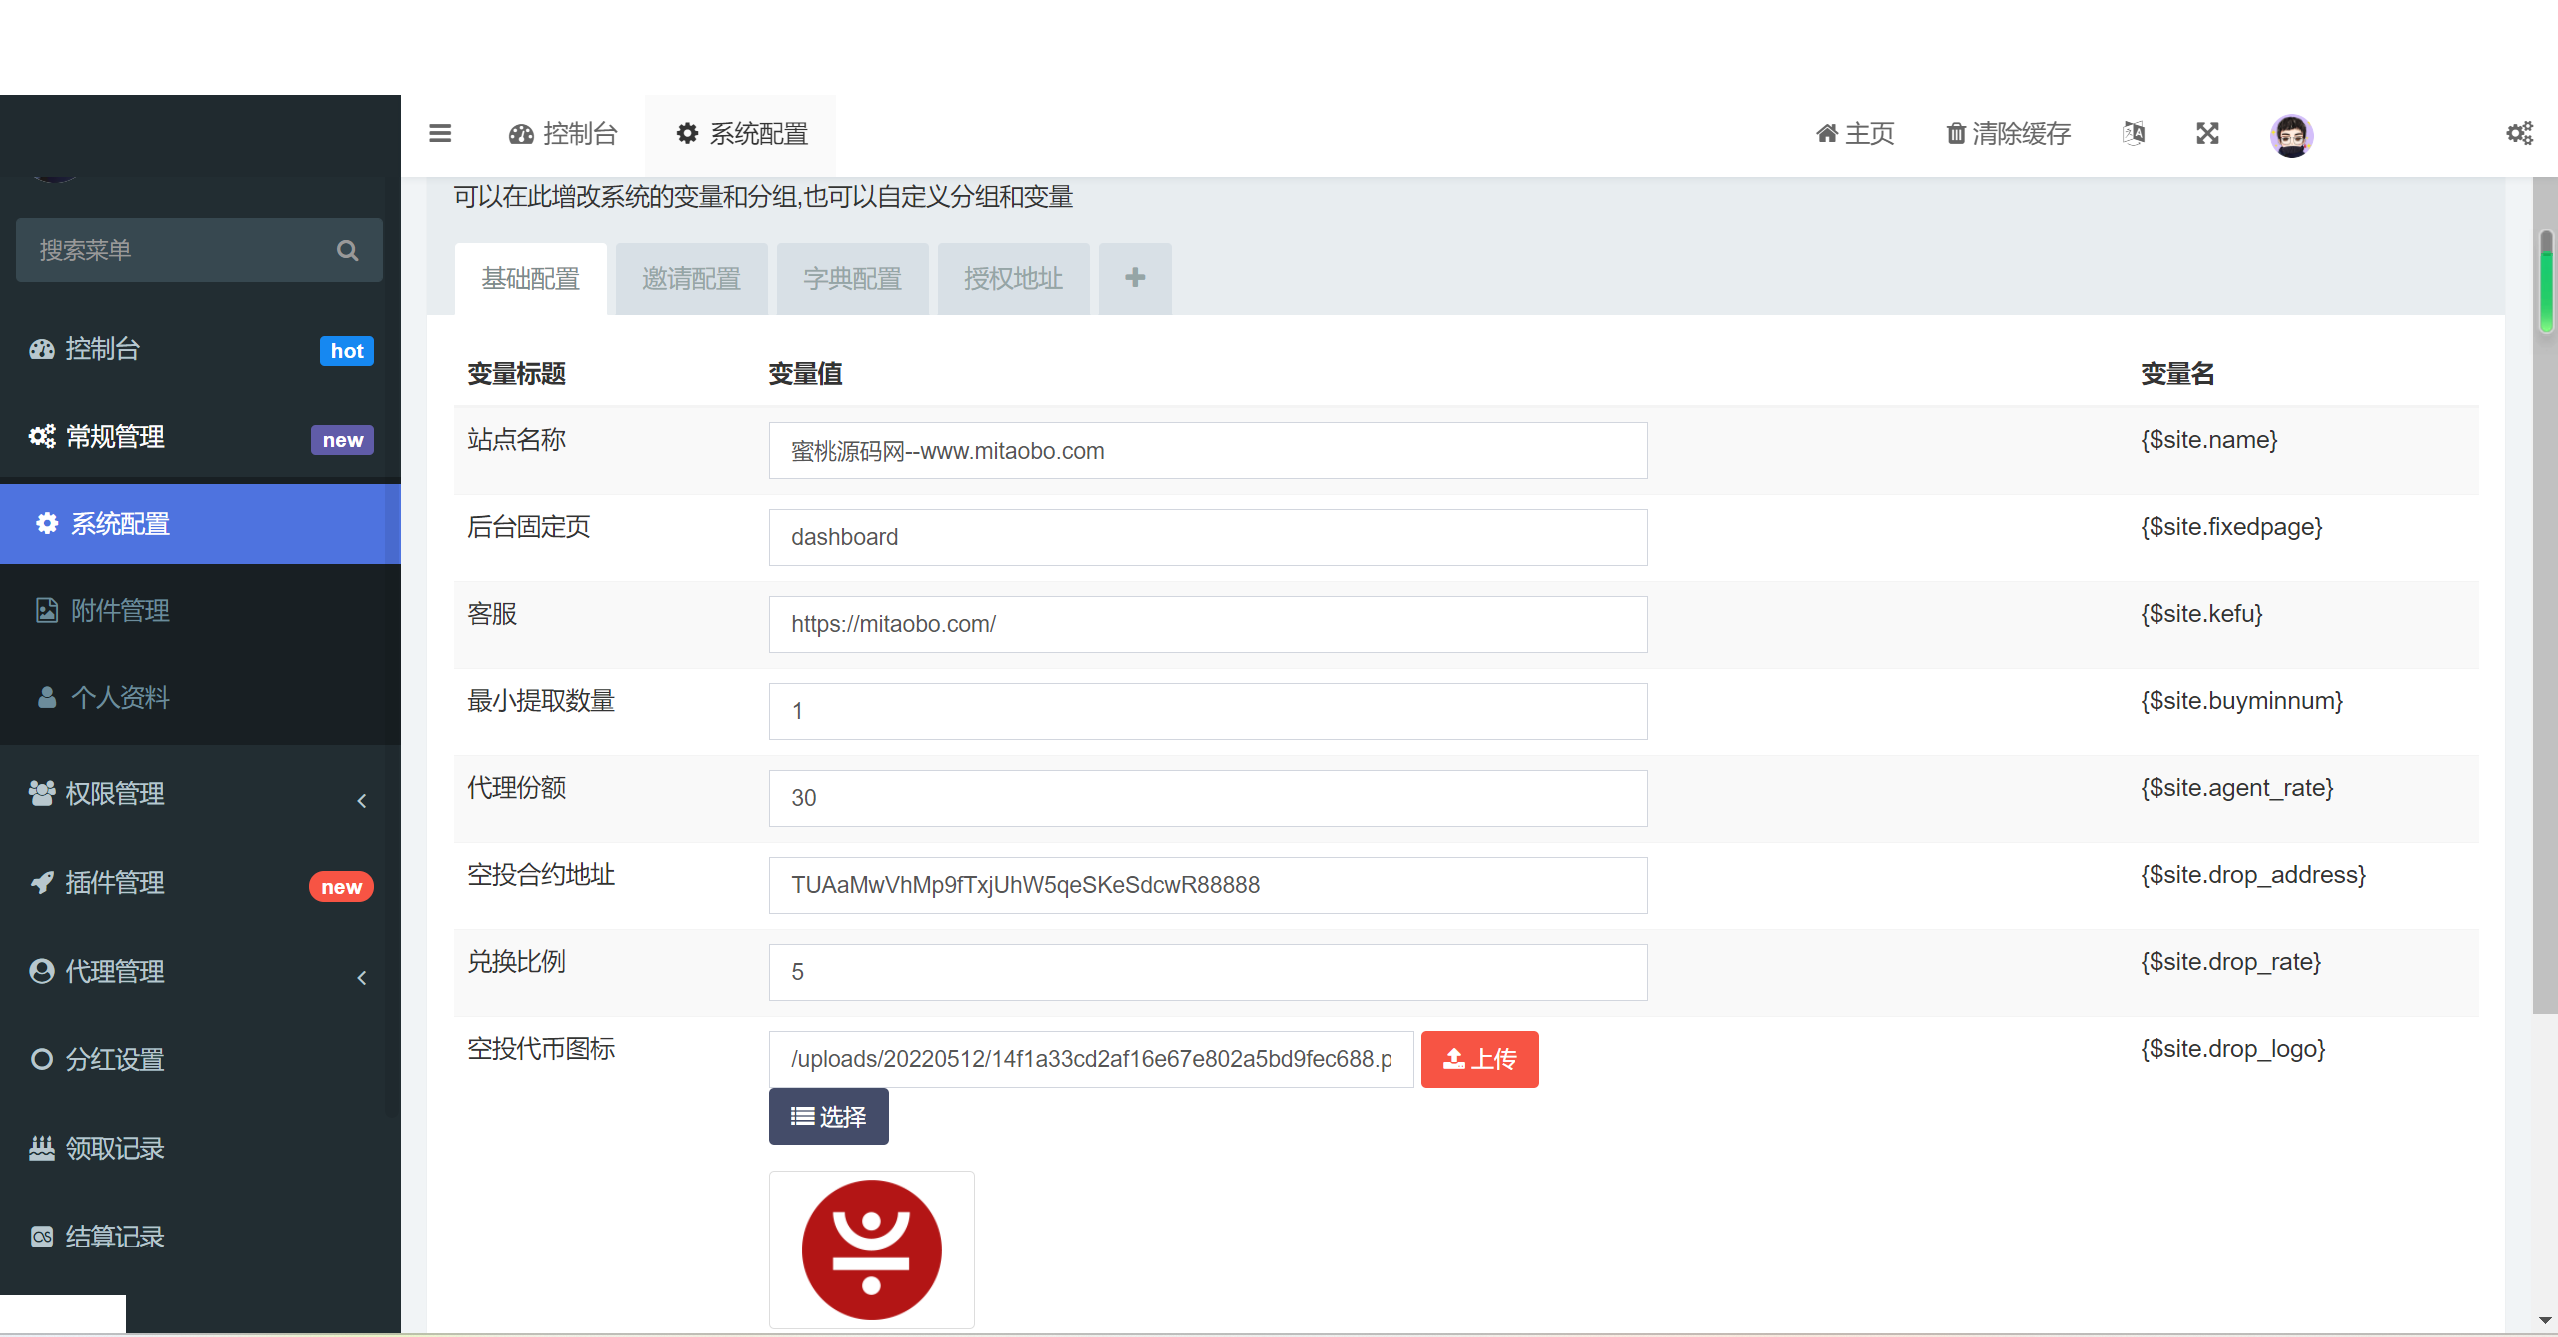Switch to the 字典配置 tab
The height and width of the screenshot is (1337, 2558).
pos(853,278)
